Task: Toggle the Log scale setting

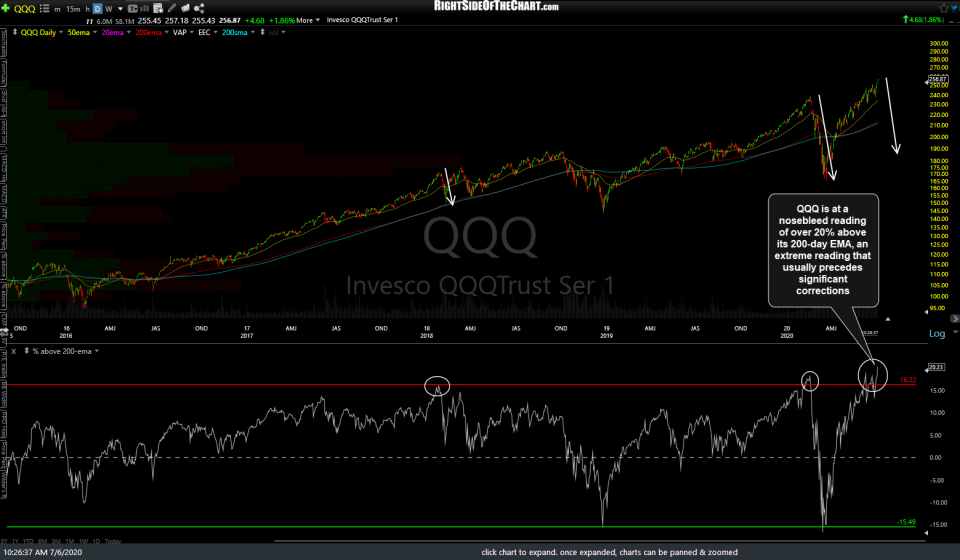Action: [x=937, y=334]
